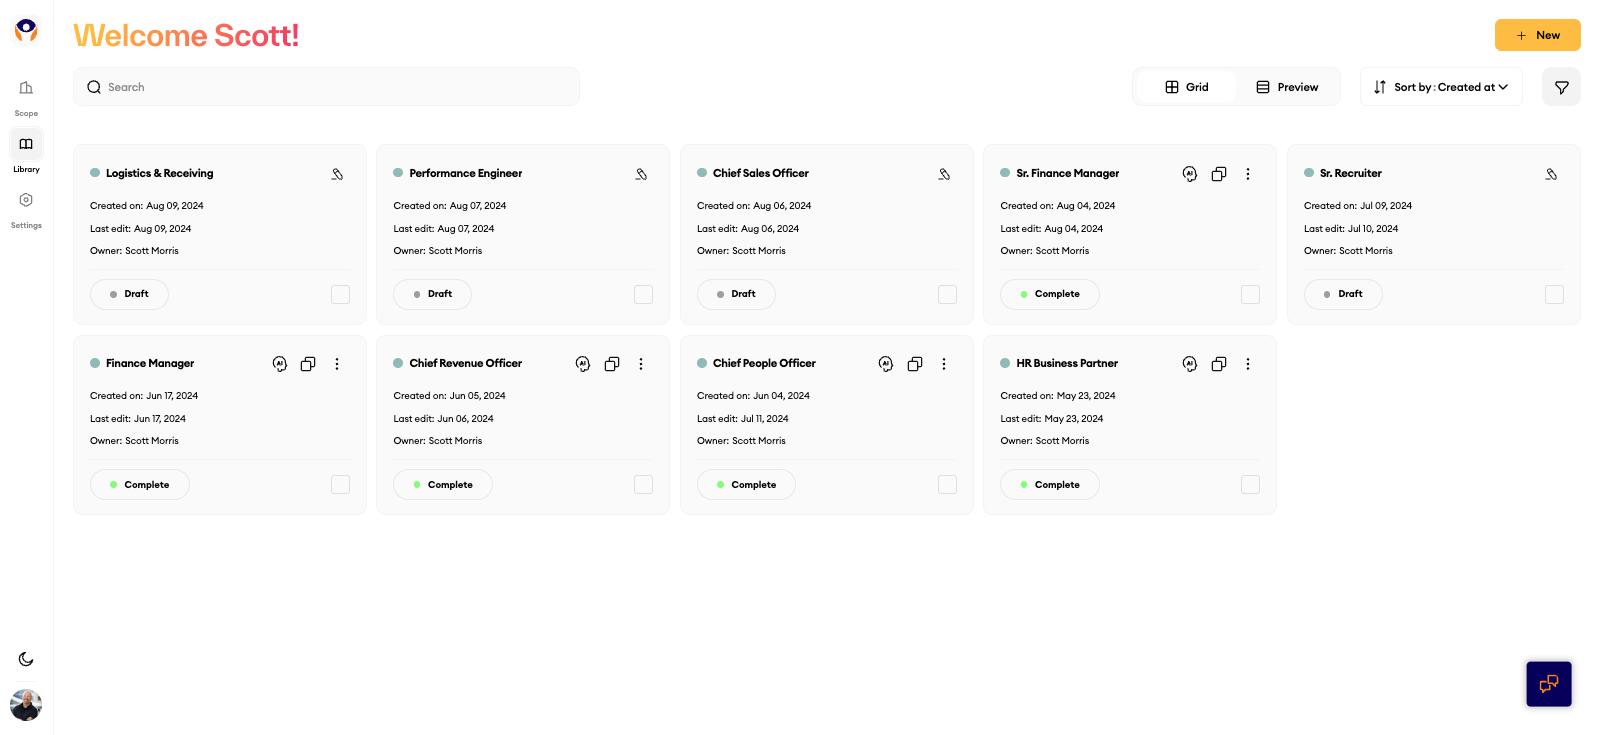
Task: Open the chat support widget
Action: [x=1548, y=684]
